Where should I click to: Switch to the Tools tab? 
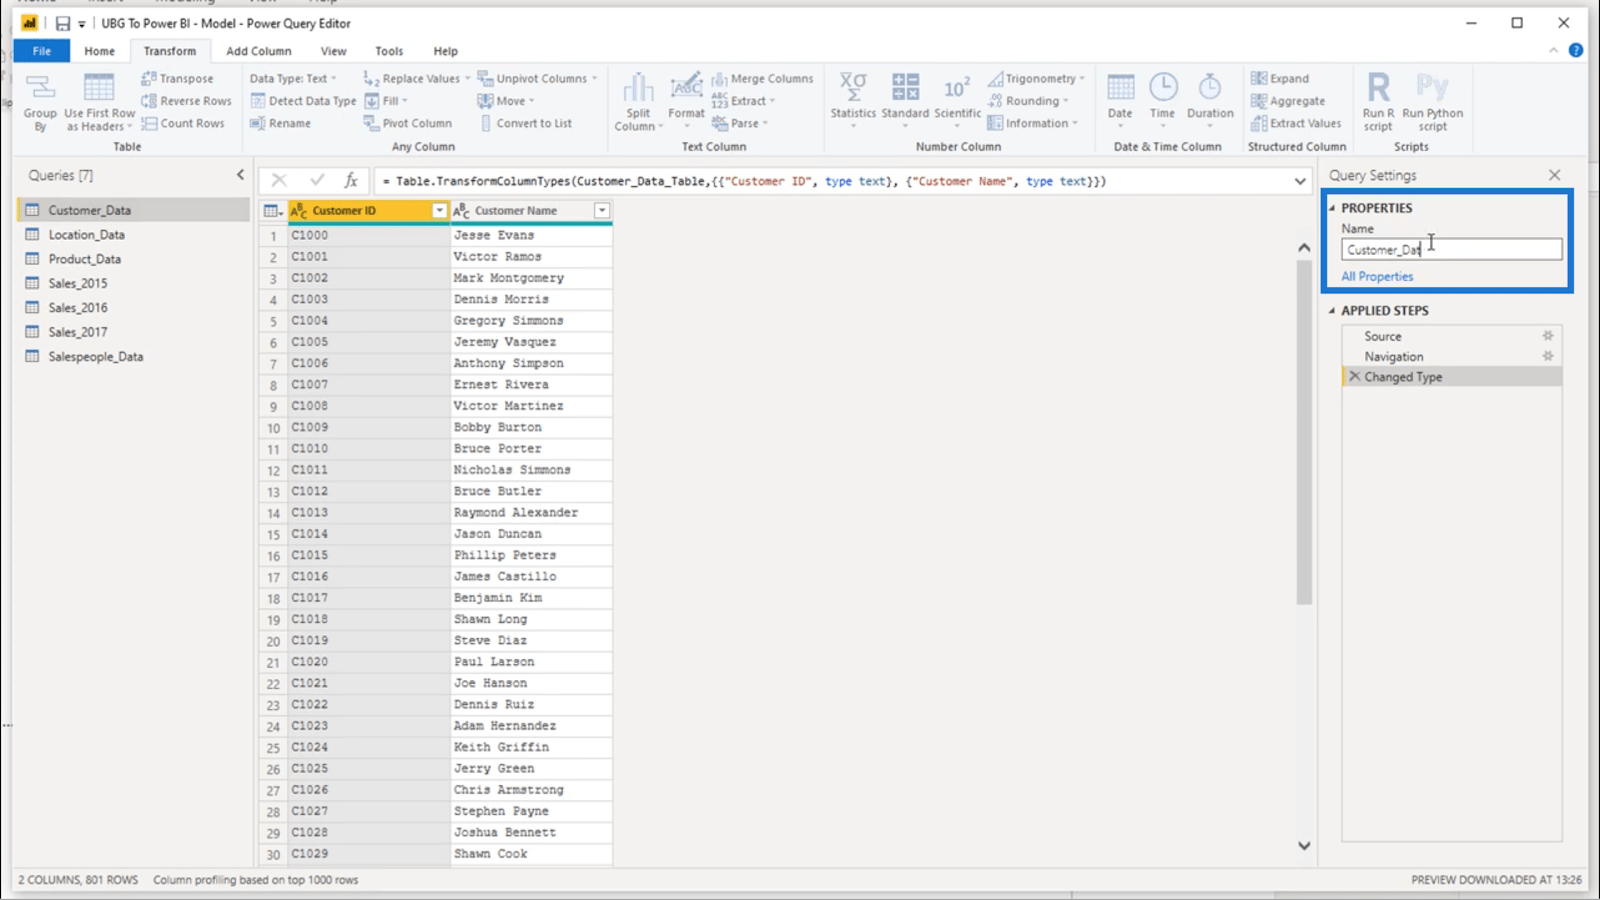389,51
